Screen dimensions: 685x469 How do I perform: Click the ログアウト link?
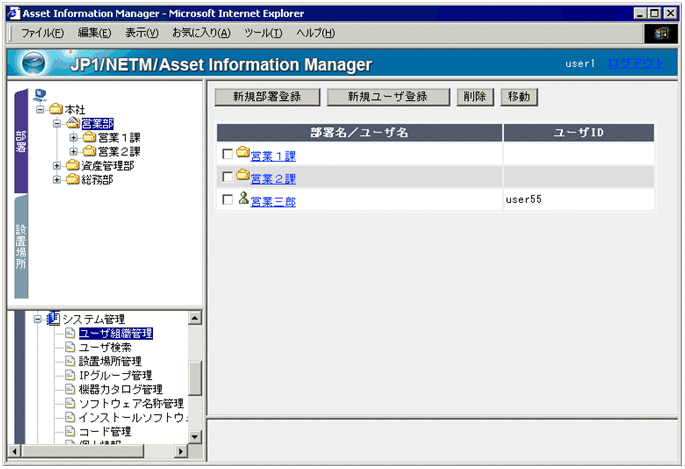click(636, 64)
